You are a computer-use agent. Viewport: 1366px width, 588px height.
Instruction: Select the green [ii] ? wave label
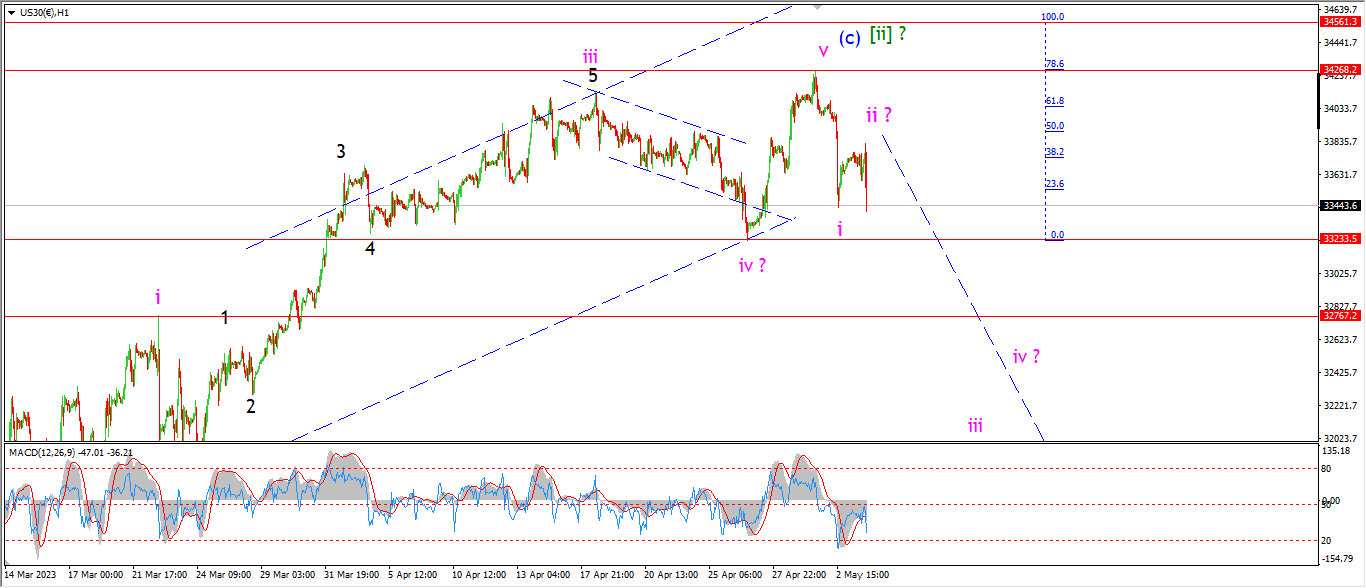coord(888,35)
